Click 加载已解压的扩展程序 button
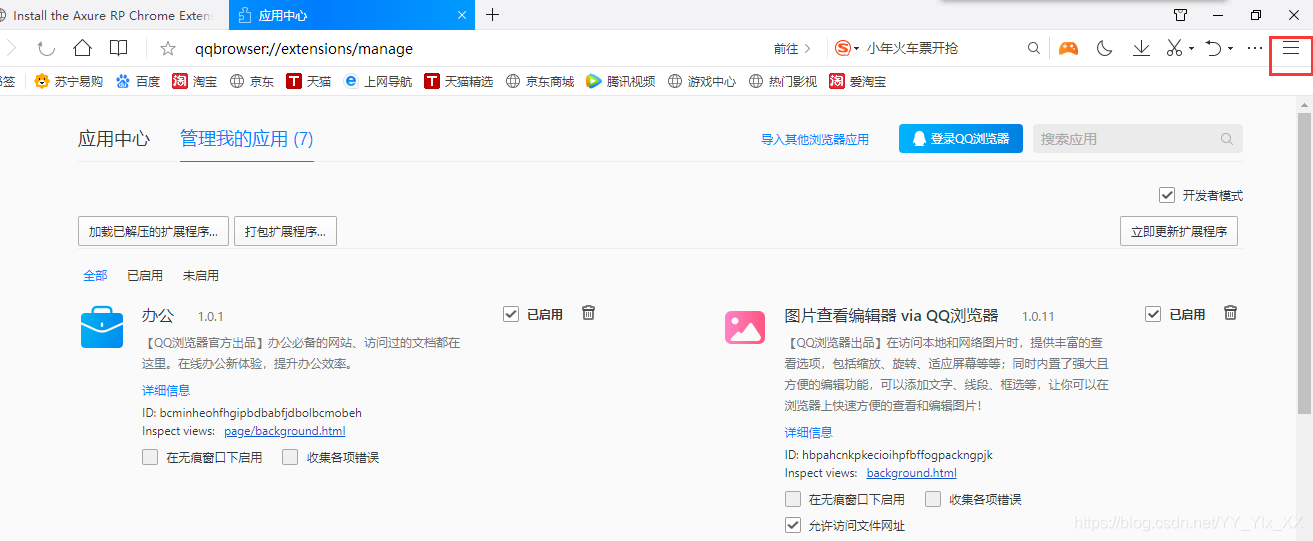 point(153,231)
